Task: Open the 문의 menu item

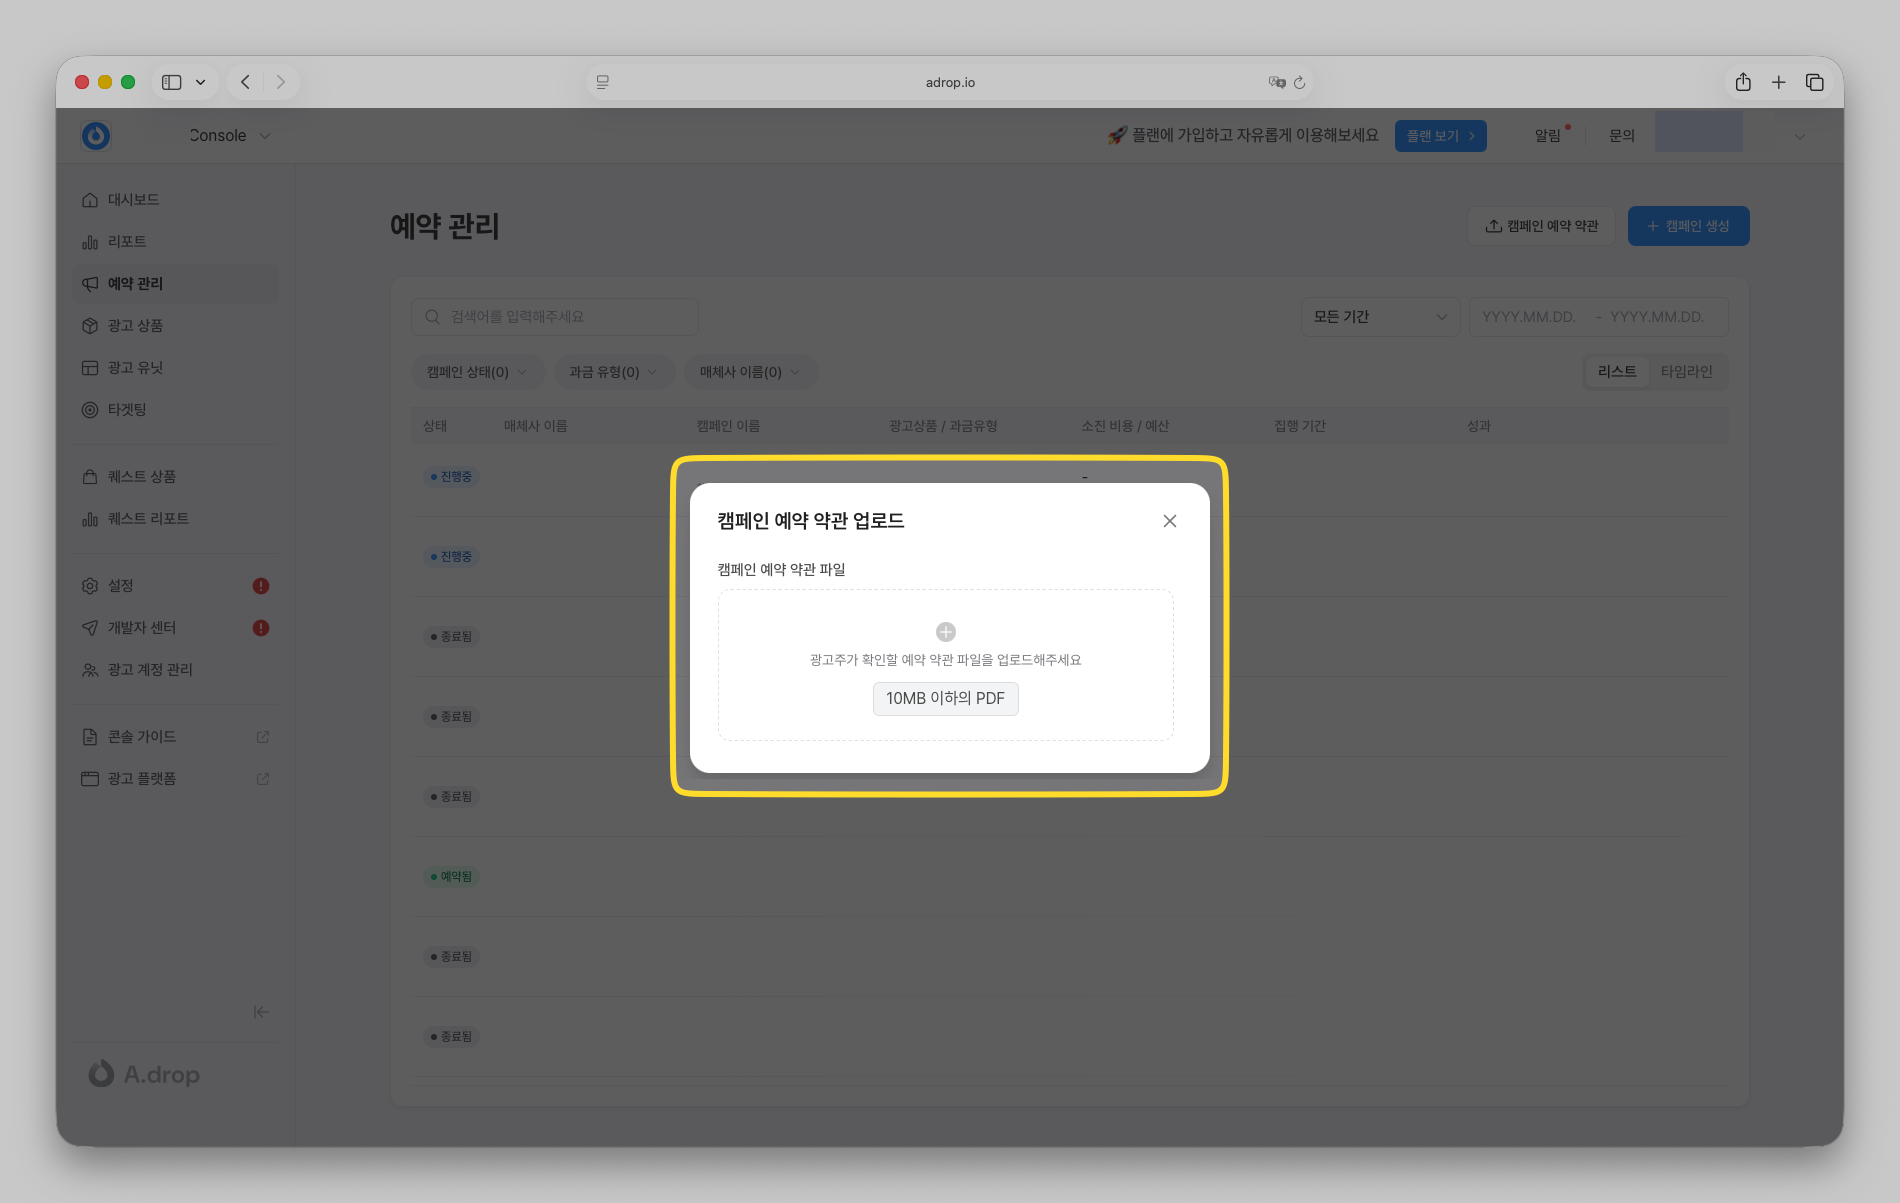Action: coord(1621,136)
